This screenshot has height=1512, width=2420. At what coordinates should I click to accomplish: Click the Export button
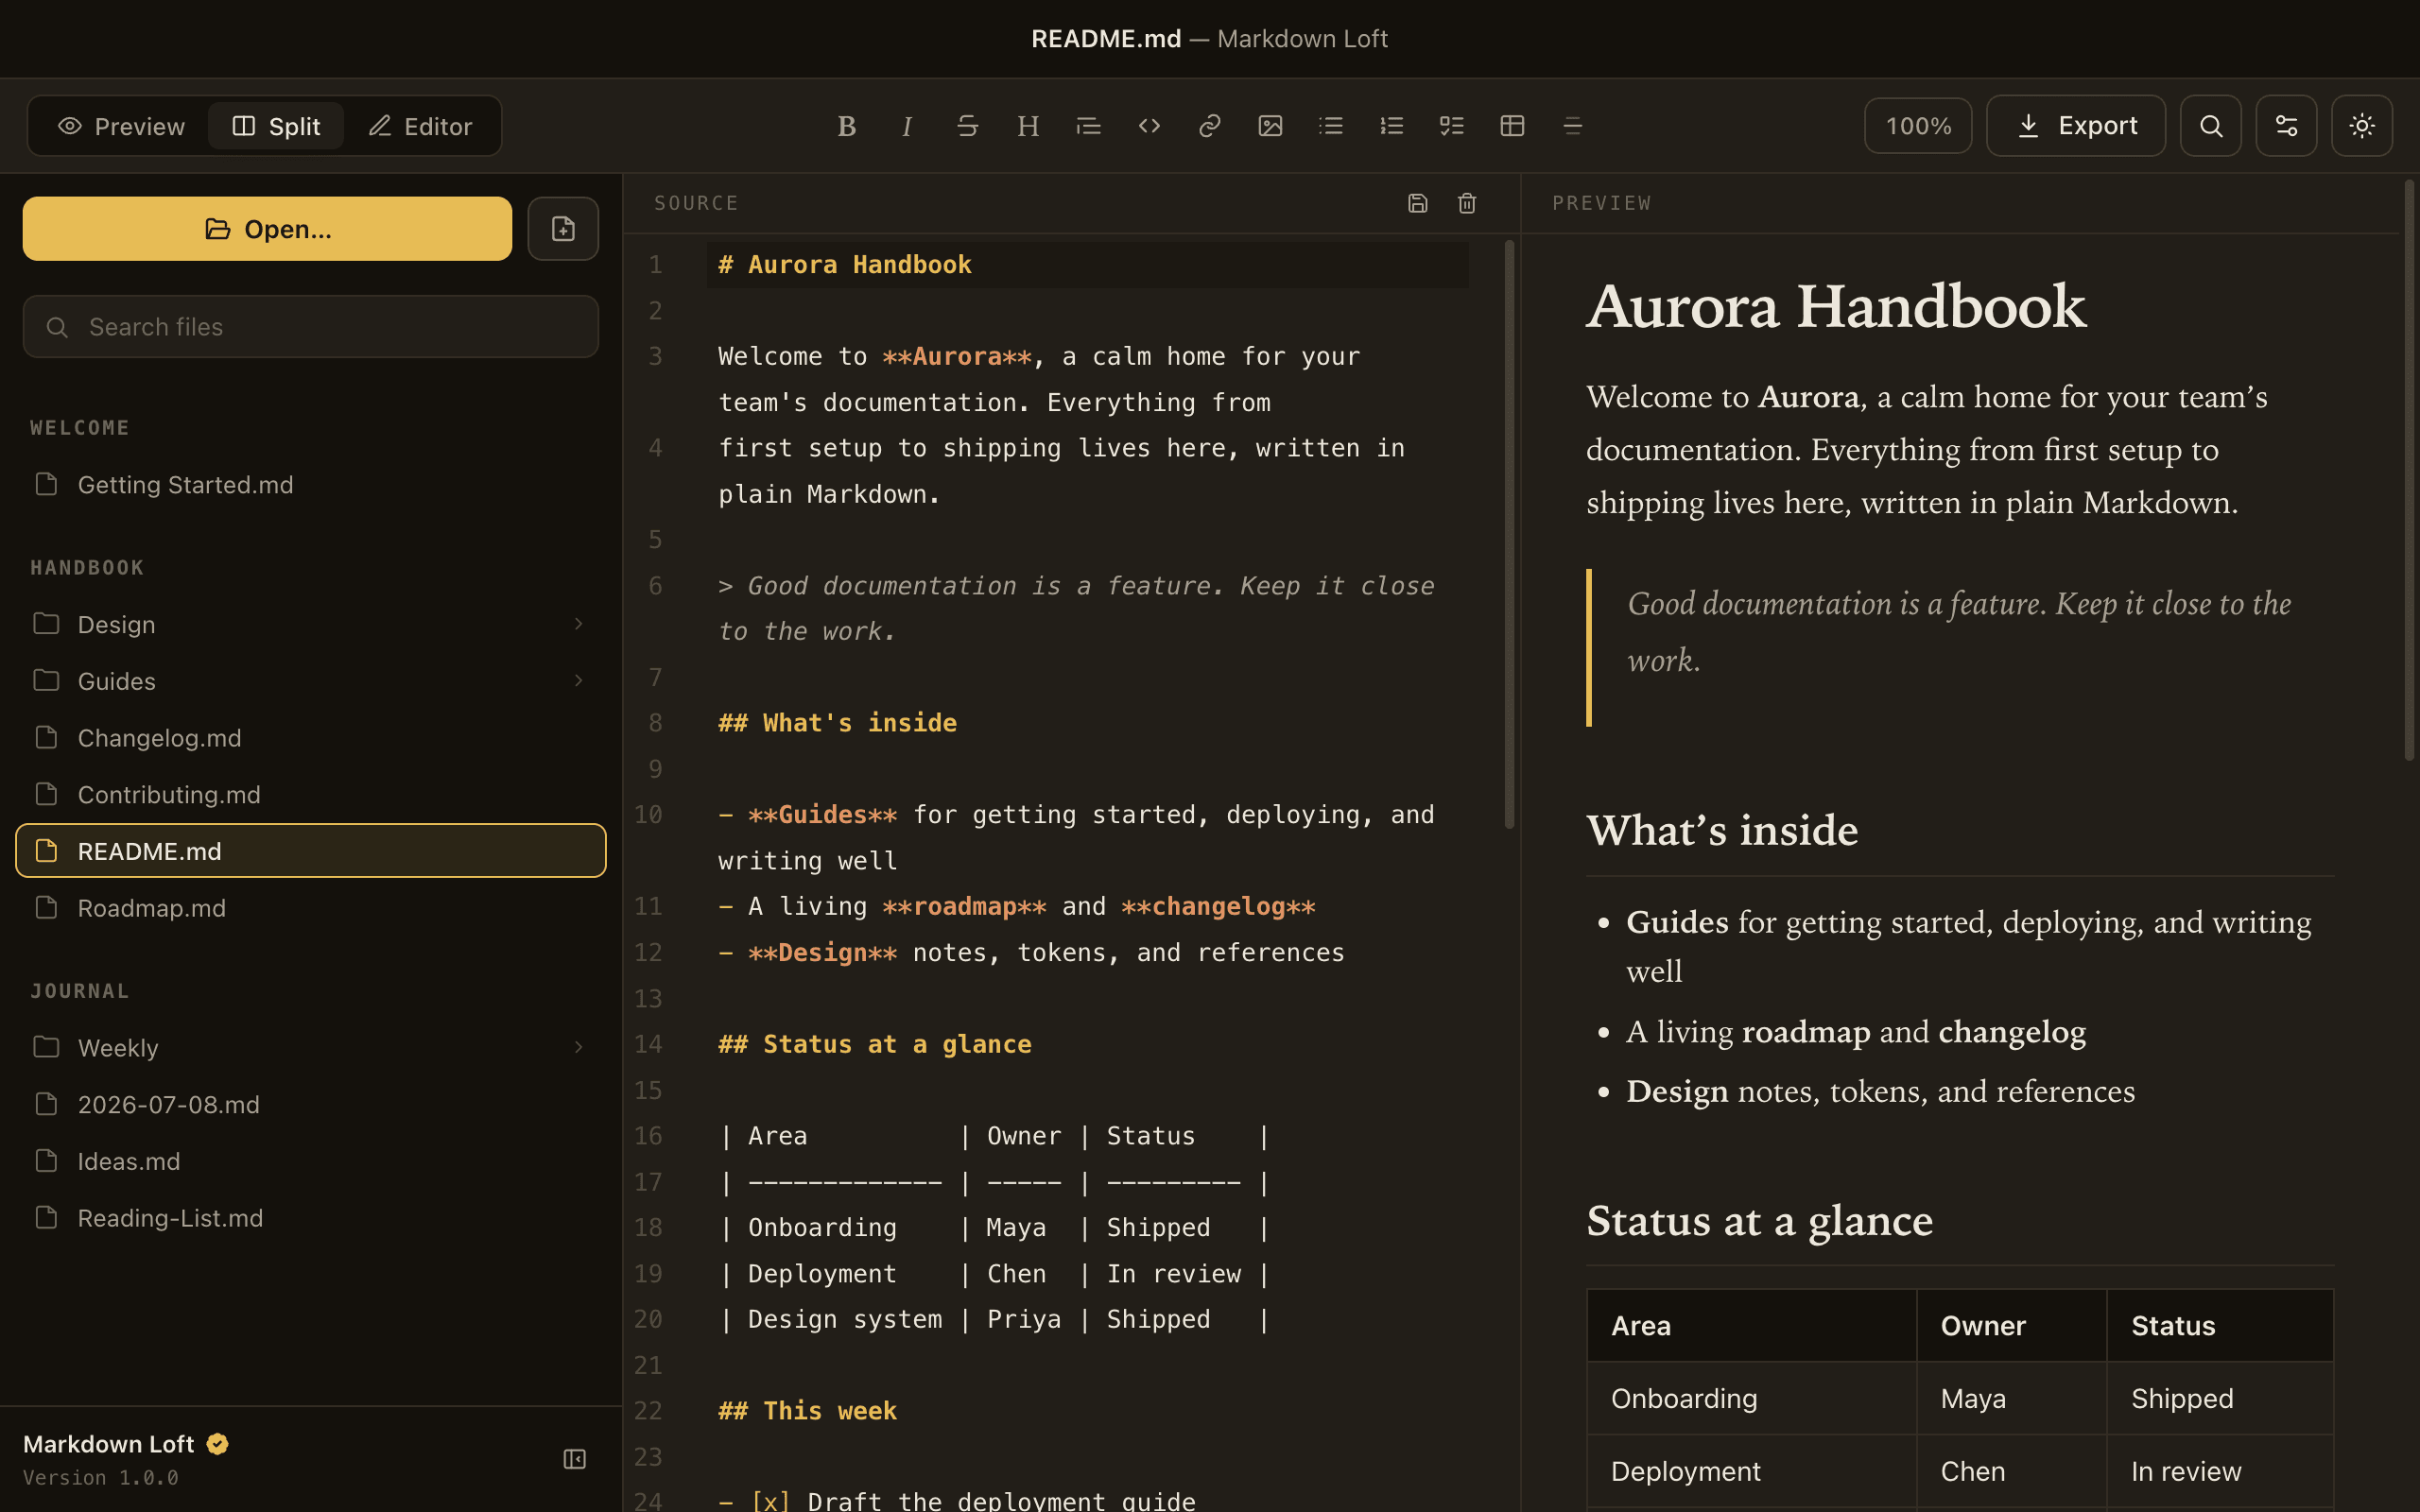coord(2075,126)
